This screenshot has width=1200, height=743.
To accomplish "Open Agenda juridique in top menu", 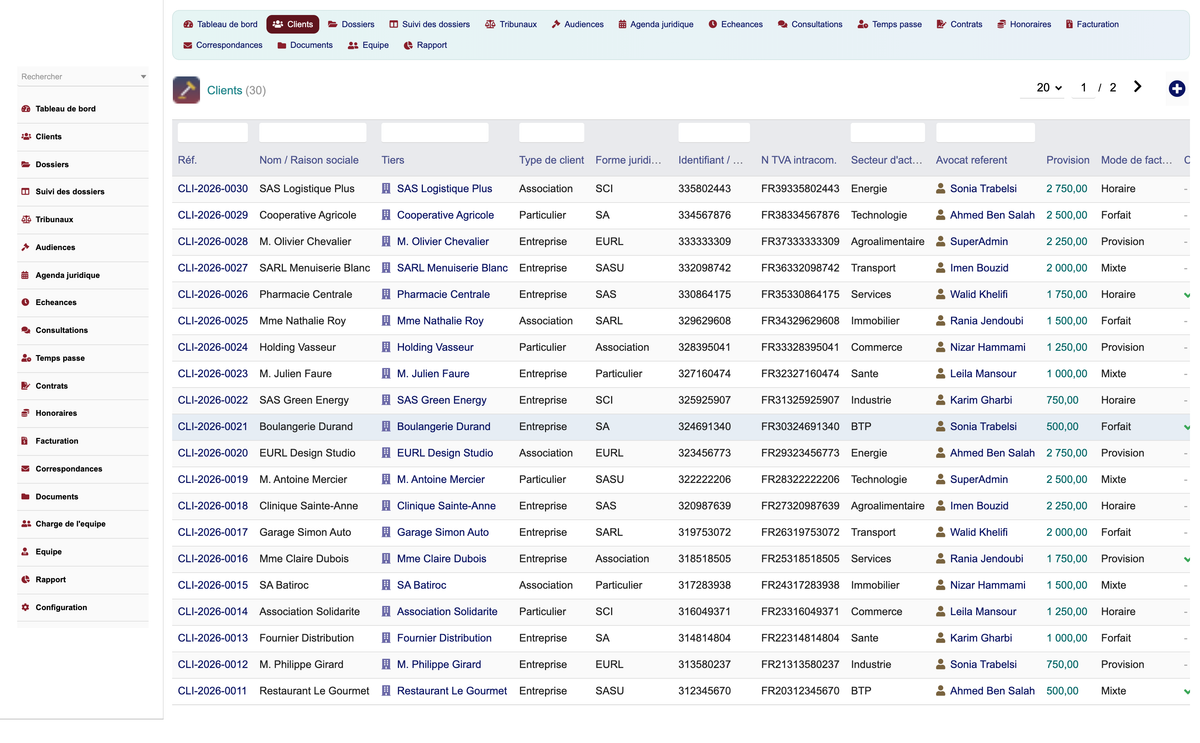I will tap(656, 24).
